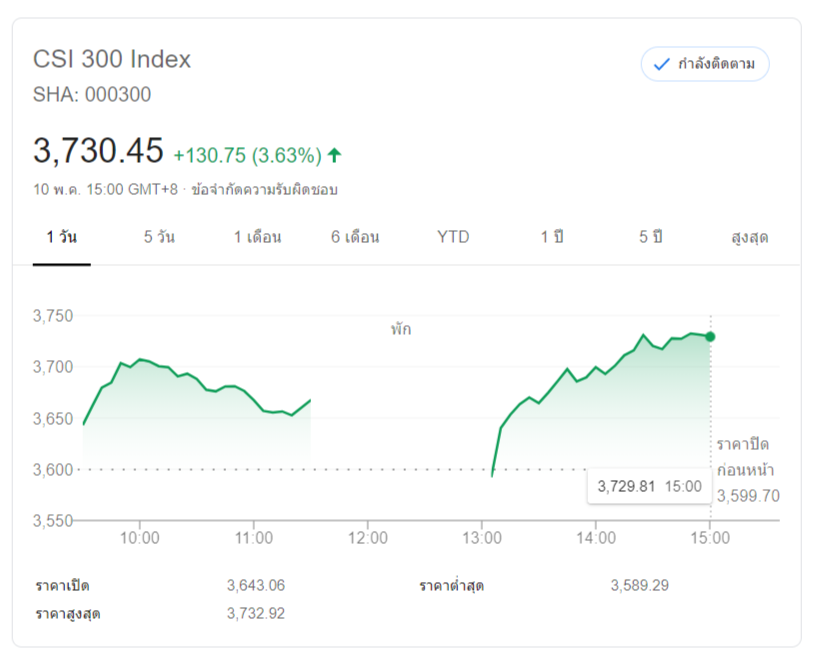The width and height of the screenshot is (813, 654).
Task: Select the 6 เดือน tab
Action: pos(355,237)
